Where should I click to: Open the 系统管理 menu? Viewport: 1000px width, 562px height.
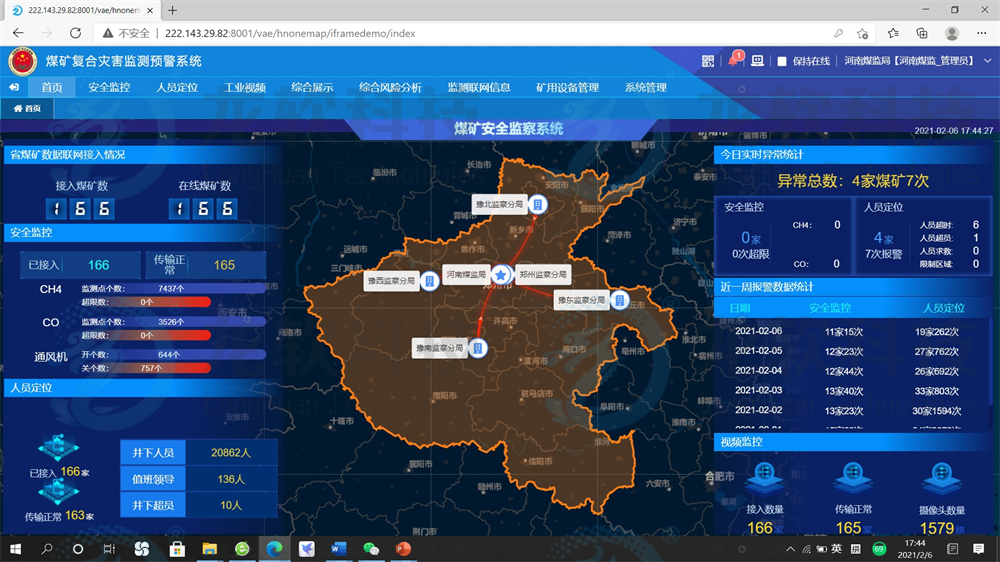(x=645, y=87)
